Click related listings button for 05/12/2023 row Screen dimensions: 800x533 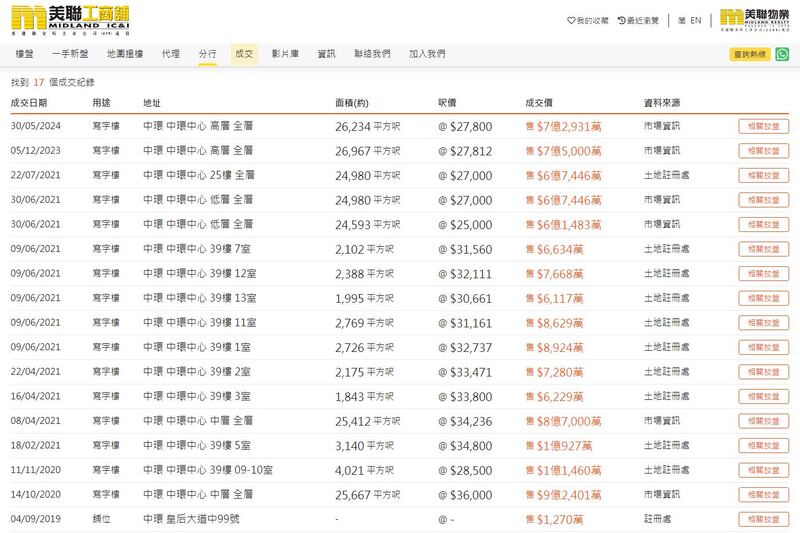[x=763, y=151]
